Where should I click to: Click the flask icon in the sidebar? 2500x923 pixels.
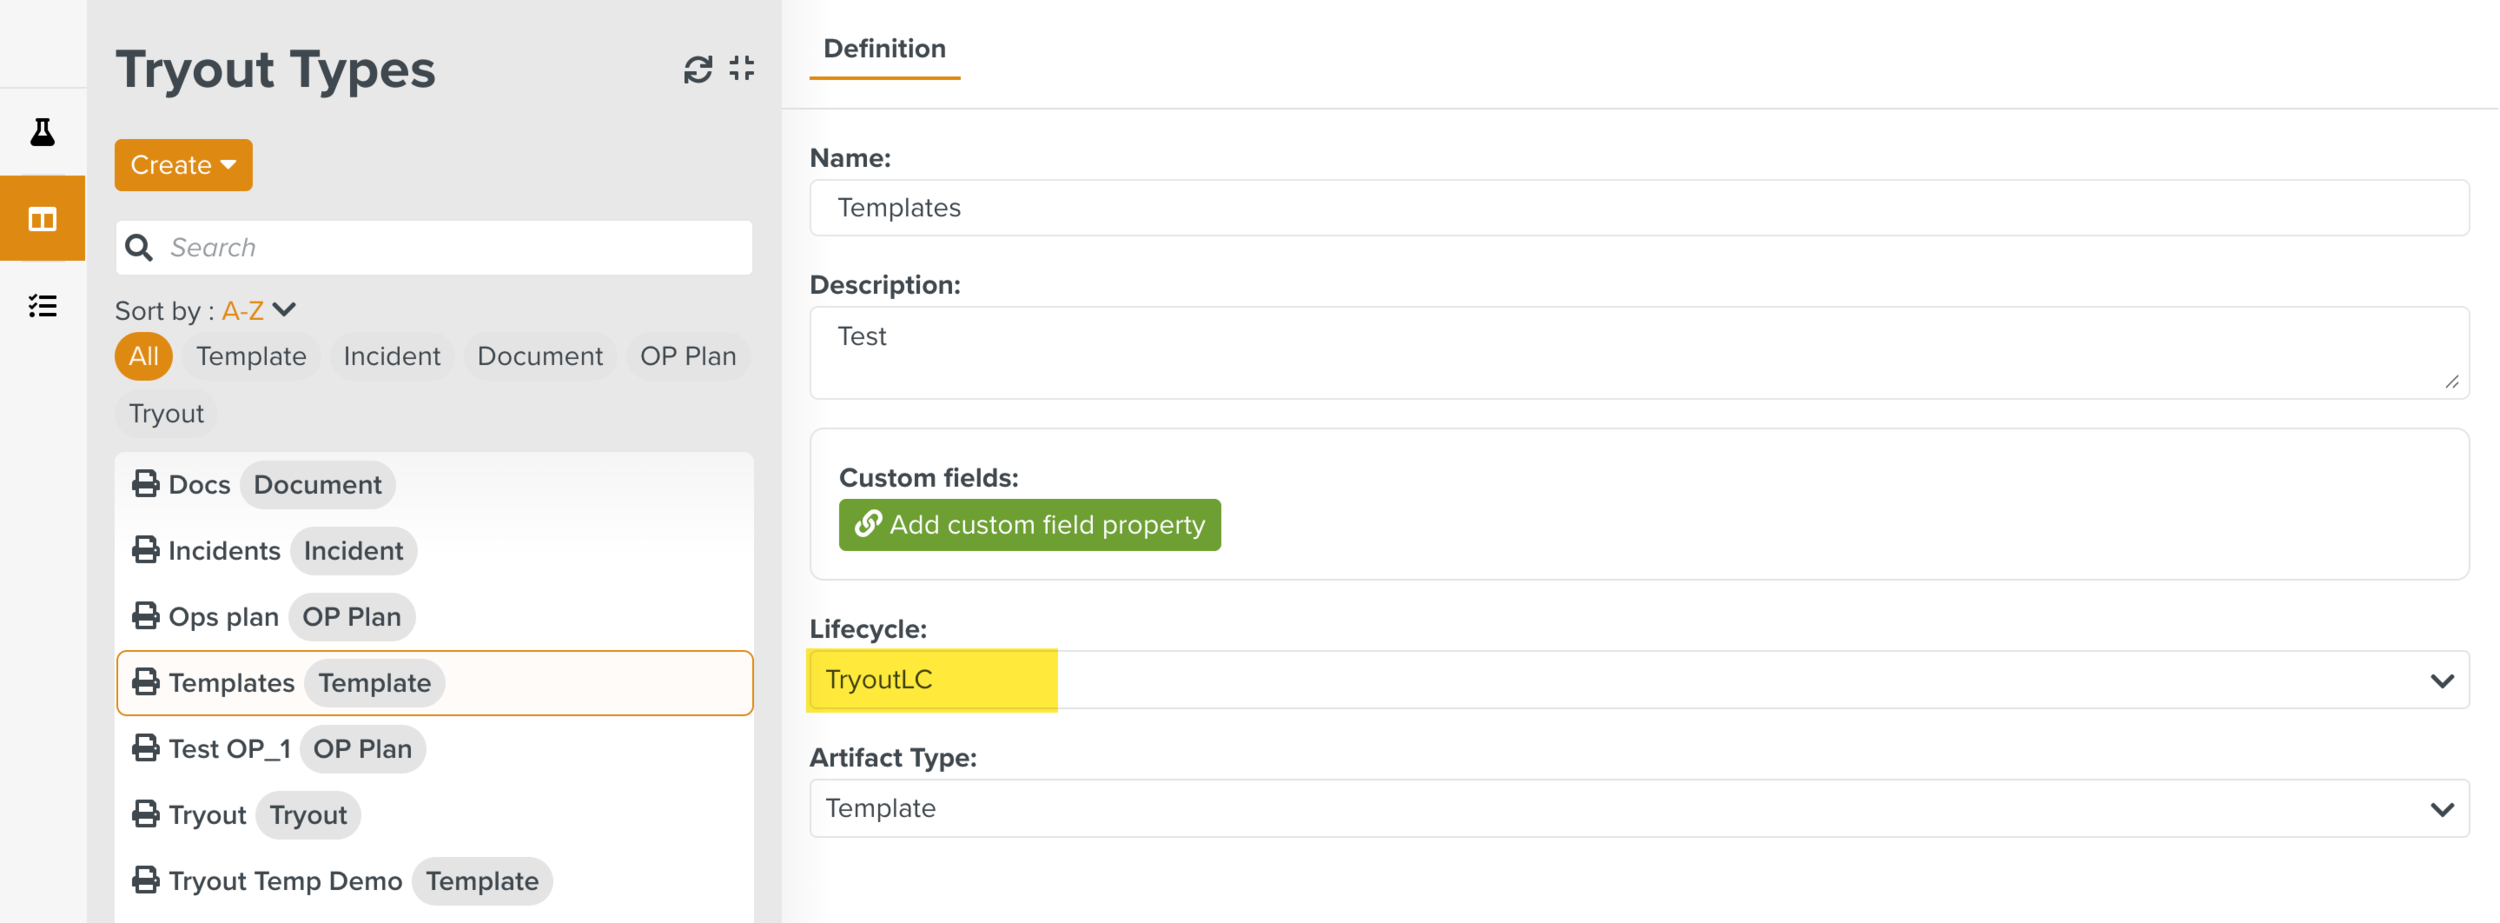[x=42, y=132]
